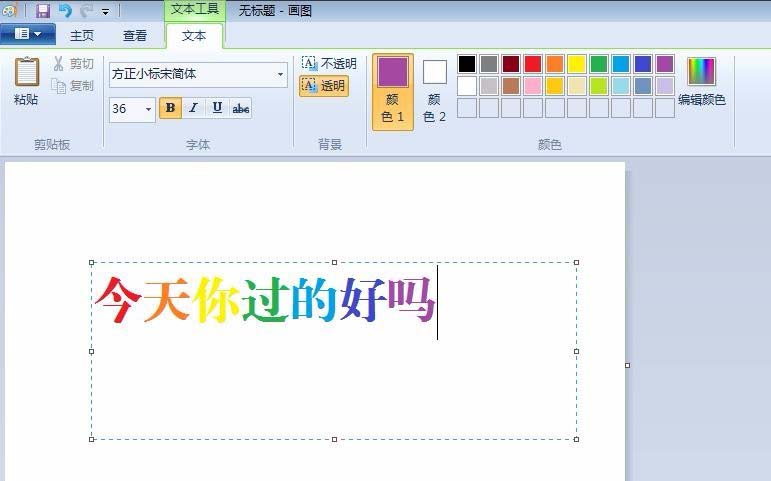Toggle bold formatting
Screen dimensions: 771x481
coord(171,108)
